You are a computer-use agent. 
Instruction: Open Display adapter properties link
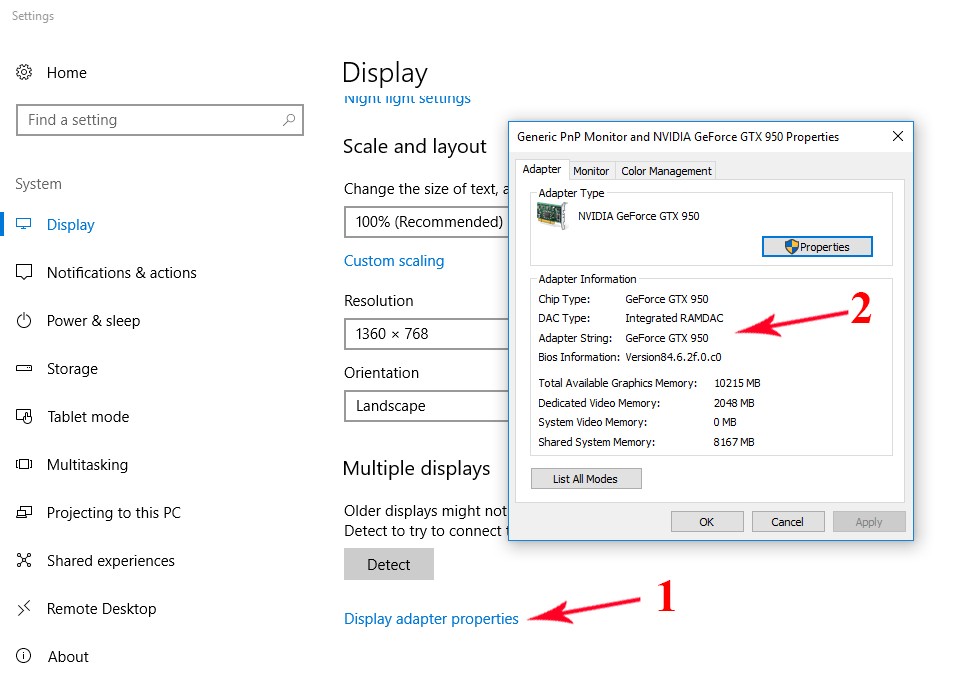pyautogui.click(x=431, y=619)
